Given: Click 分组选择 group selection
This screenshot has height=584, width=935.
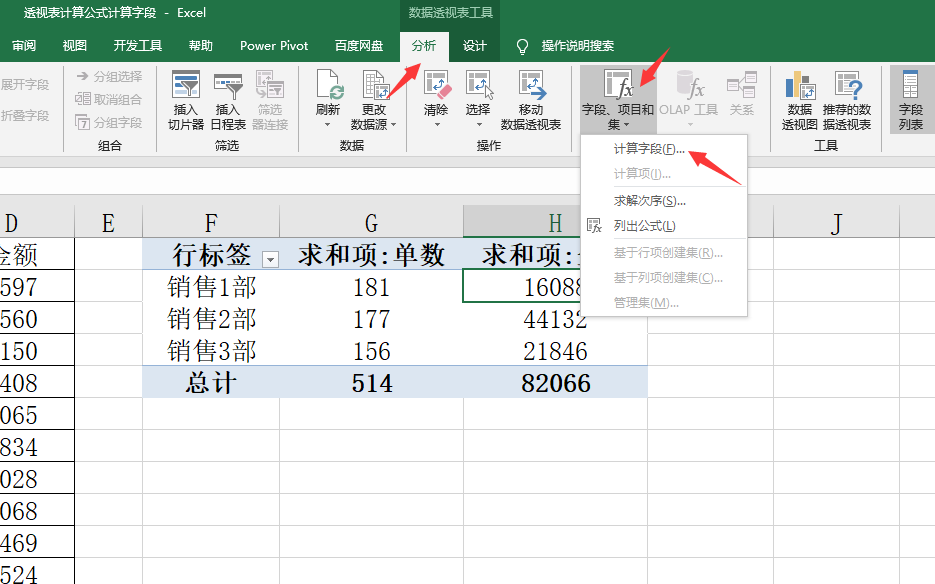Looking at the screenshot, I should click(110, 76).
